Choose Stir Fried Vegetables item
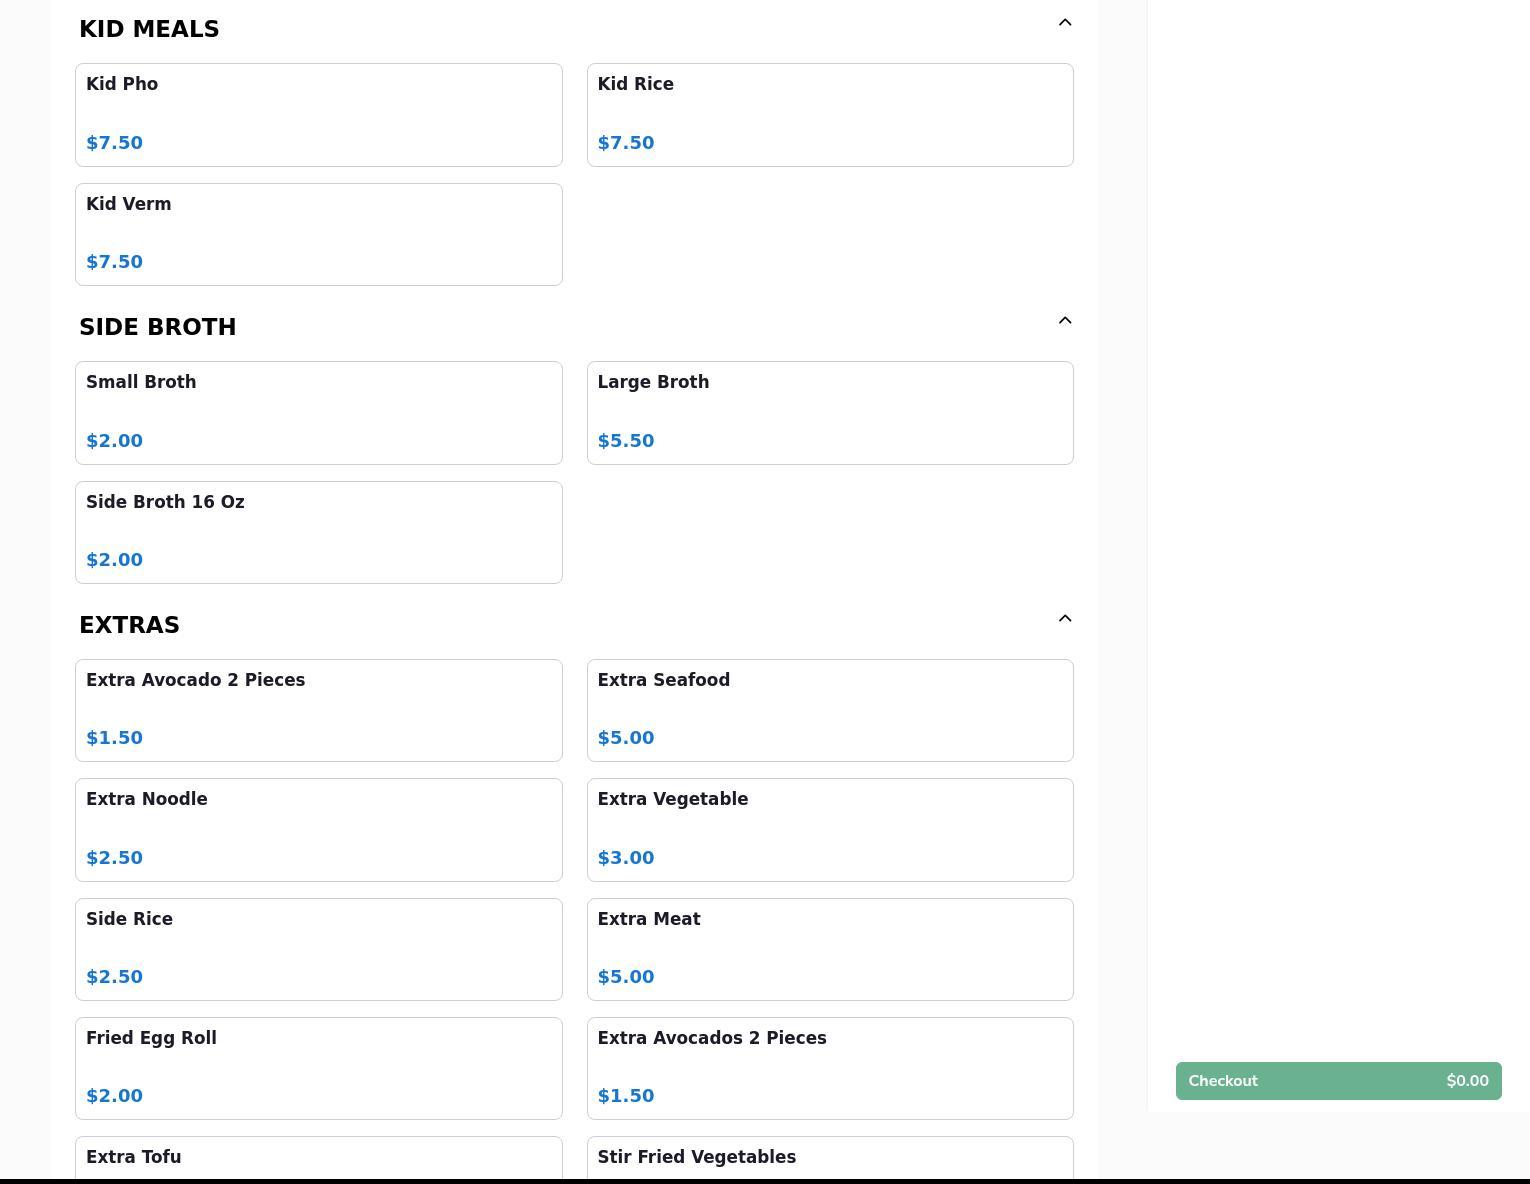1530x1184 pixels. (829, 1159)
